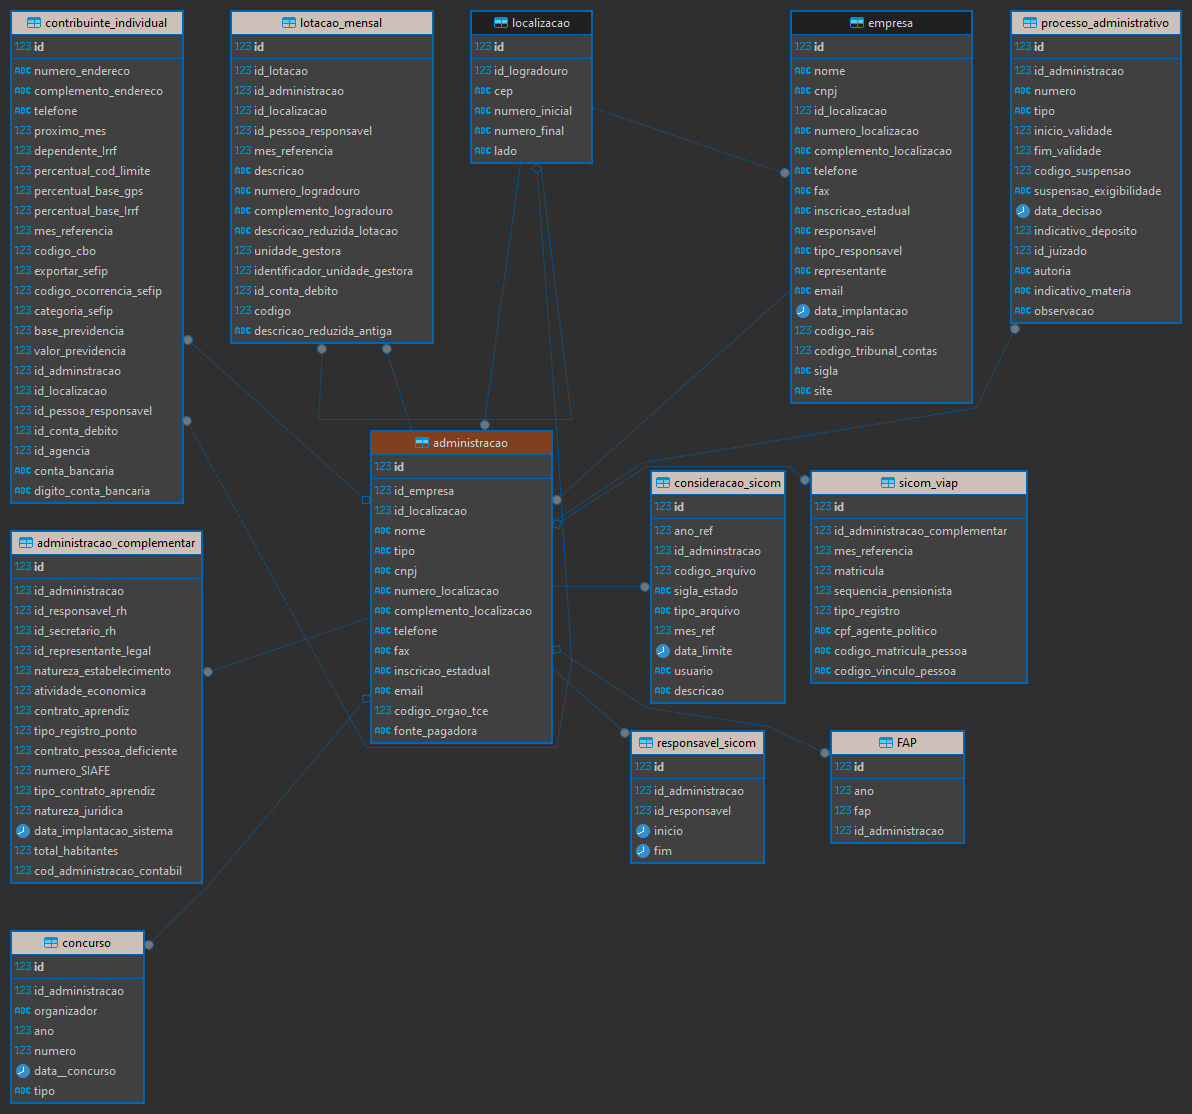Click id_administracao_complementar in sicom_viap

pos(919,531)
